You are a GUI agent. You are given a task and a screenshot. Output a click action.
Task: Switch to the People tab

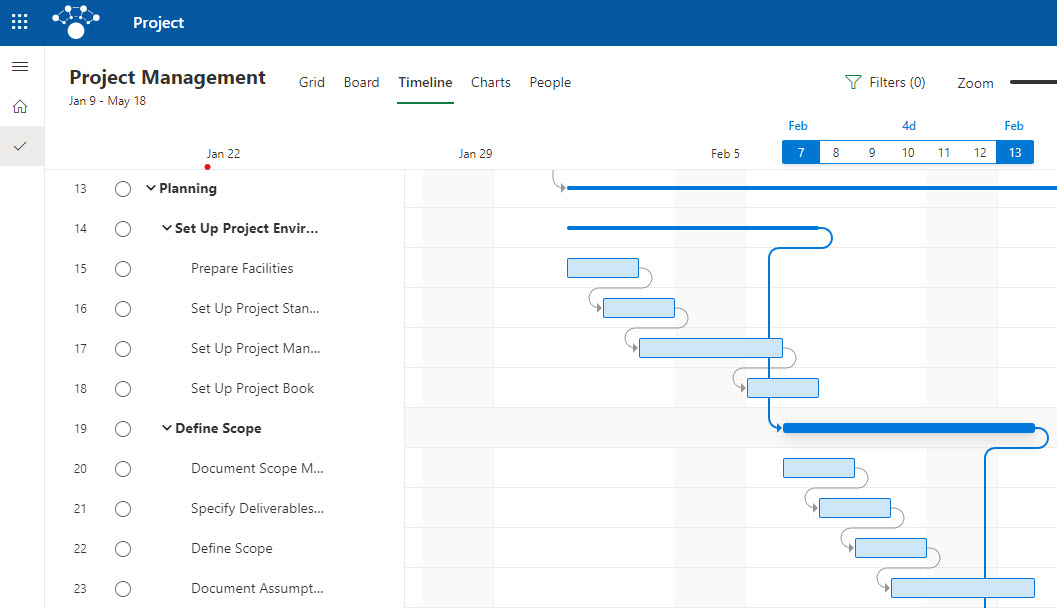pos(550,82)
